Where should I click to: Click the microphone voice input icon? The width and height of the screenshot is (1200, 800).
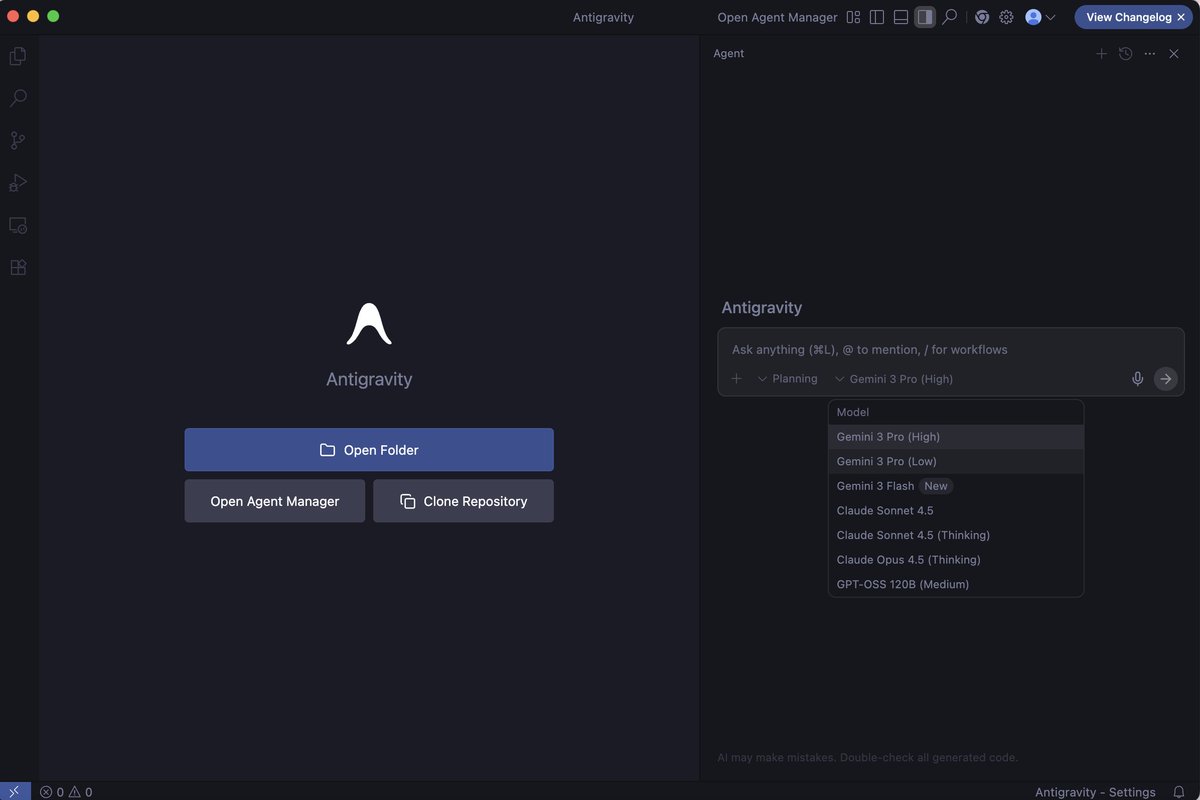click(1137, 379)
